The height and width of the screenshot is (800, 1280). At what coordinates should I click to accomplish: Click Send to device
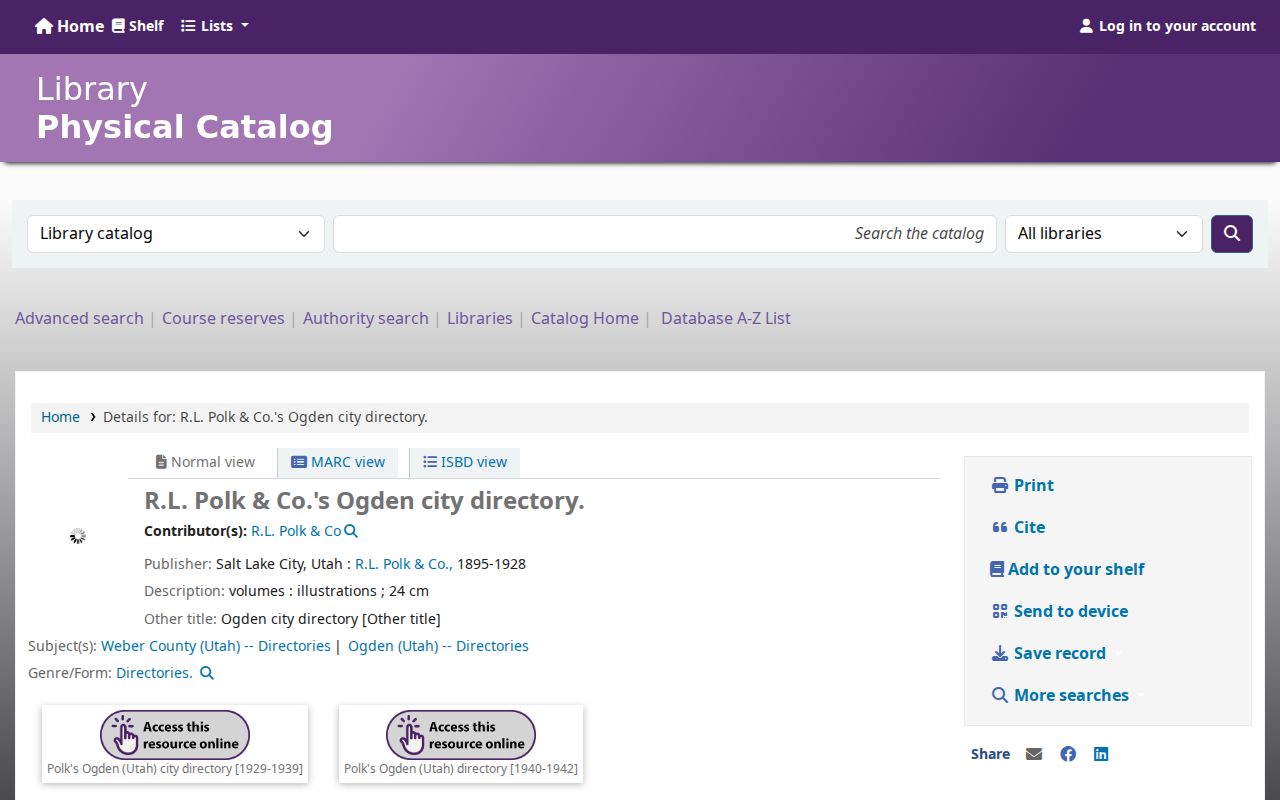click(1060, 611)
